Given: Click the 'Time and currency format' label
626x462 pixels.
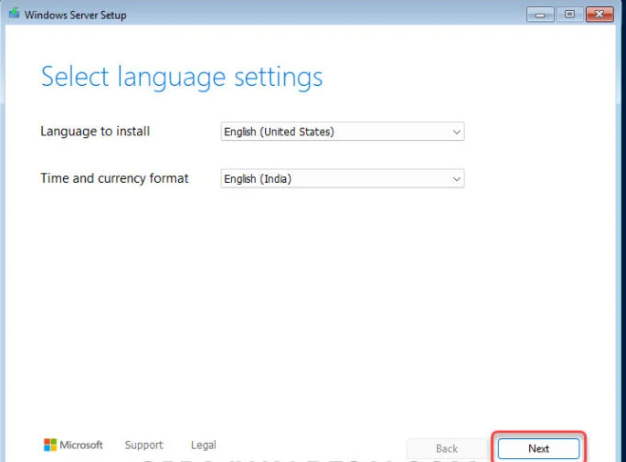Looking at the screenshot, I should click(114, 178).
